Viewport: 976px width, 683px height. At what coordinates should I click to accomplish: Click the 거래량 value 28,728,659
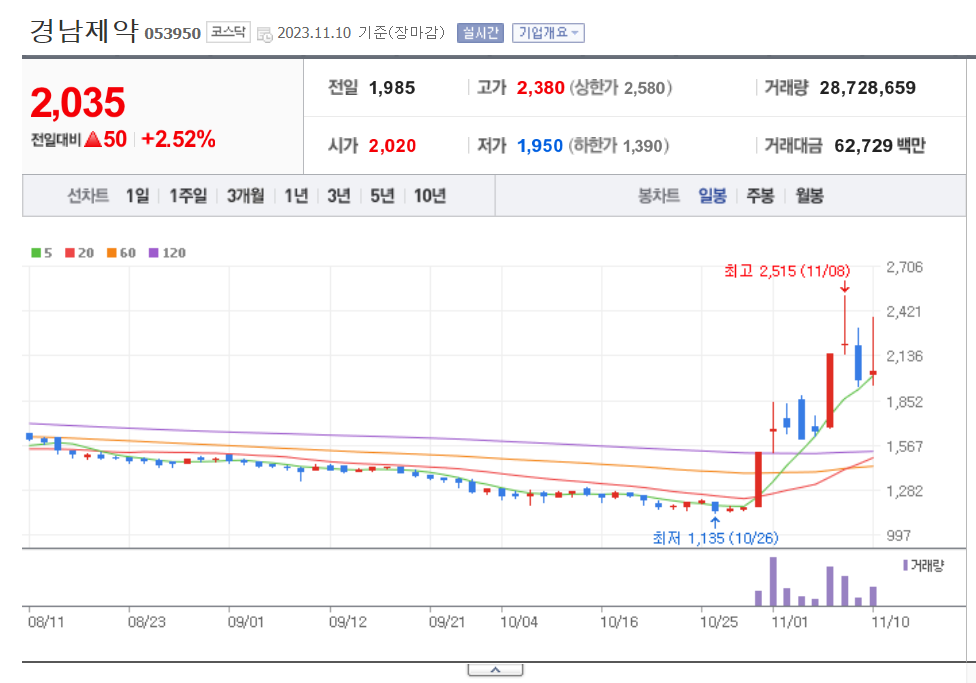point(868,88)
